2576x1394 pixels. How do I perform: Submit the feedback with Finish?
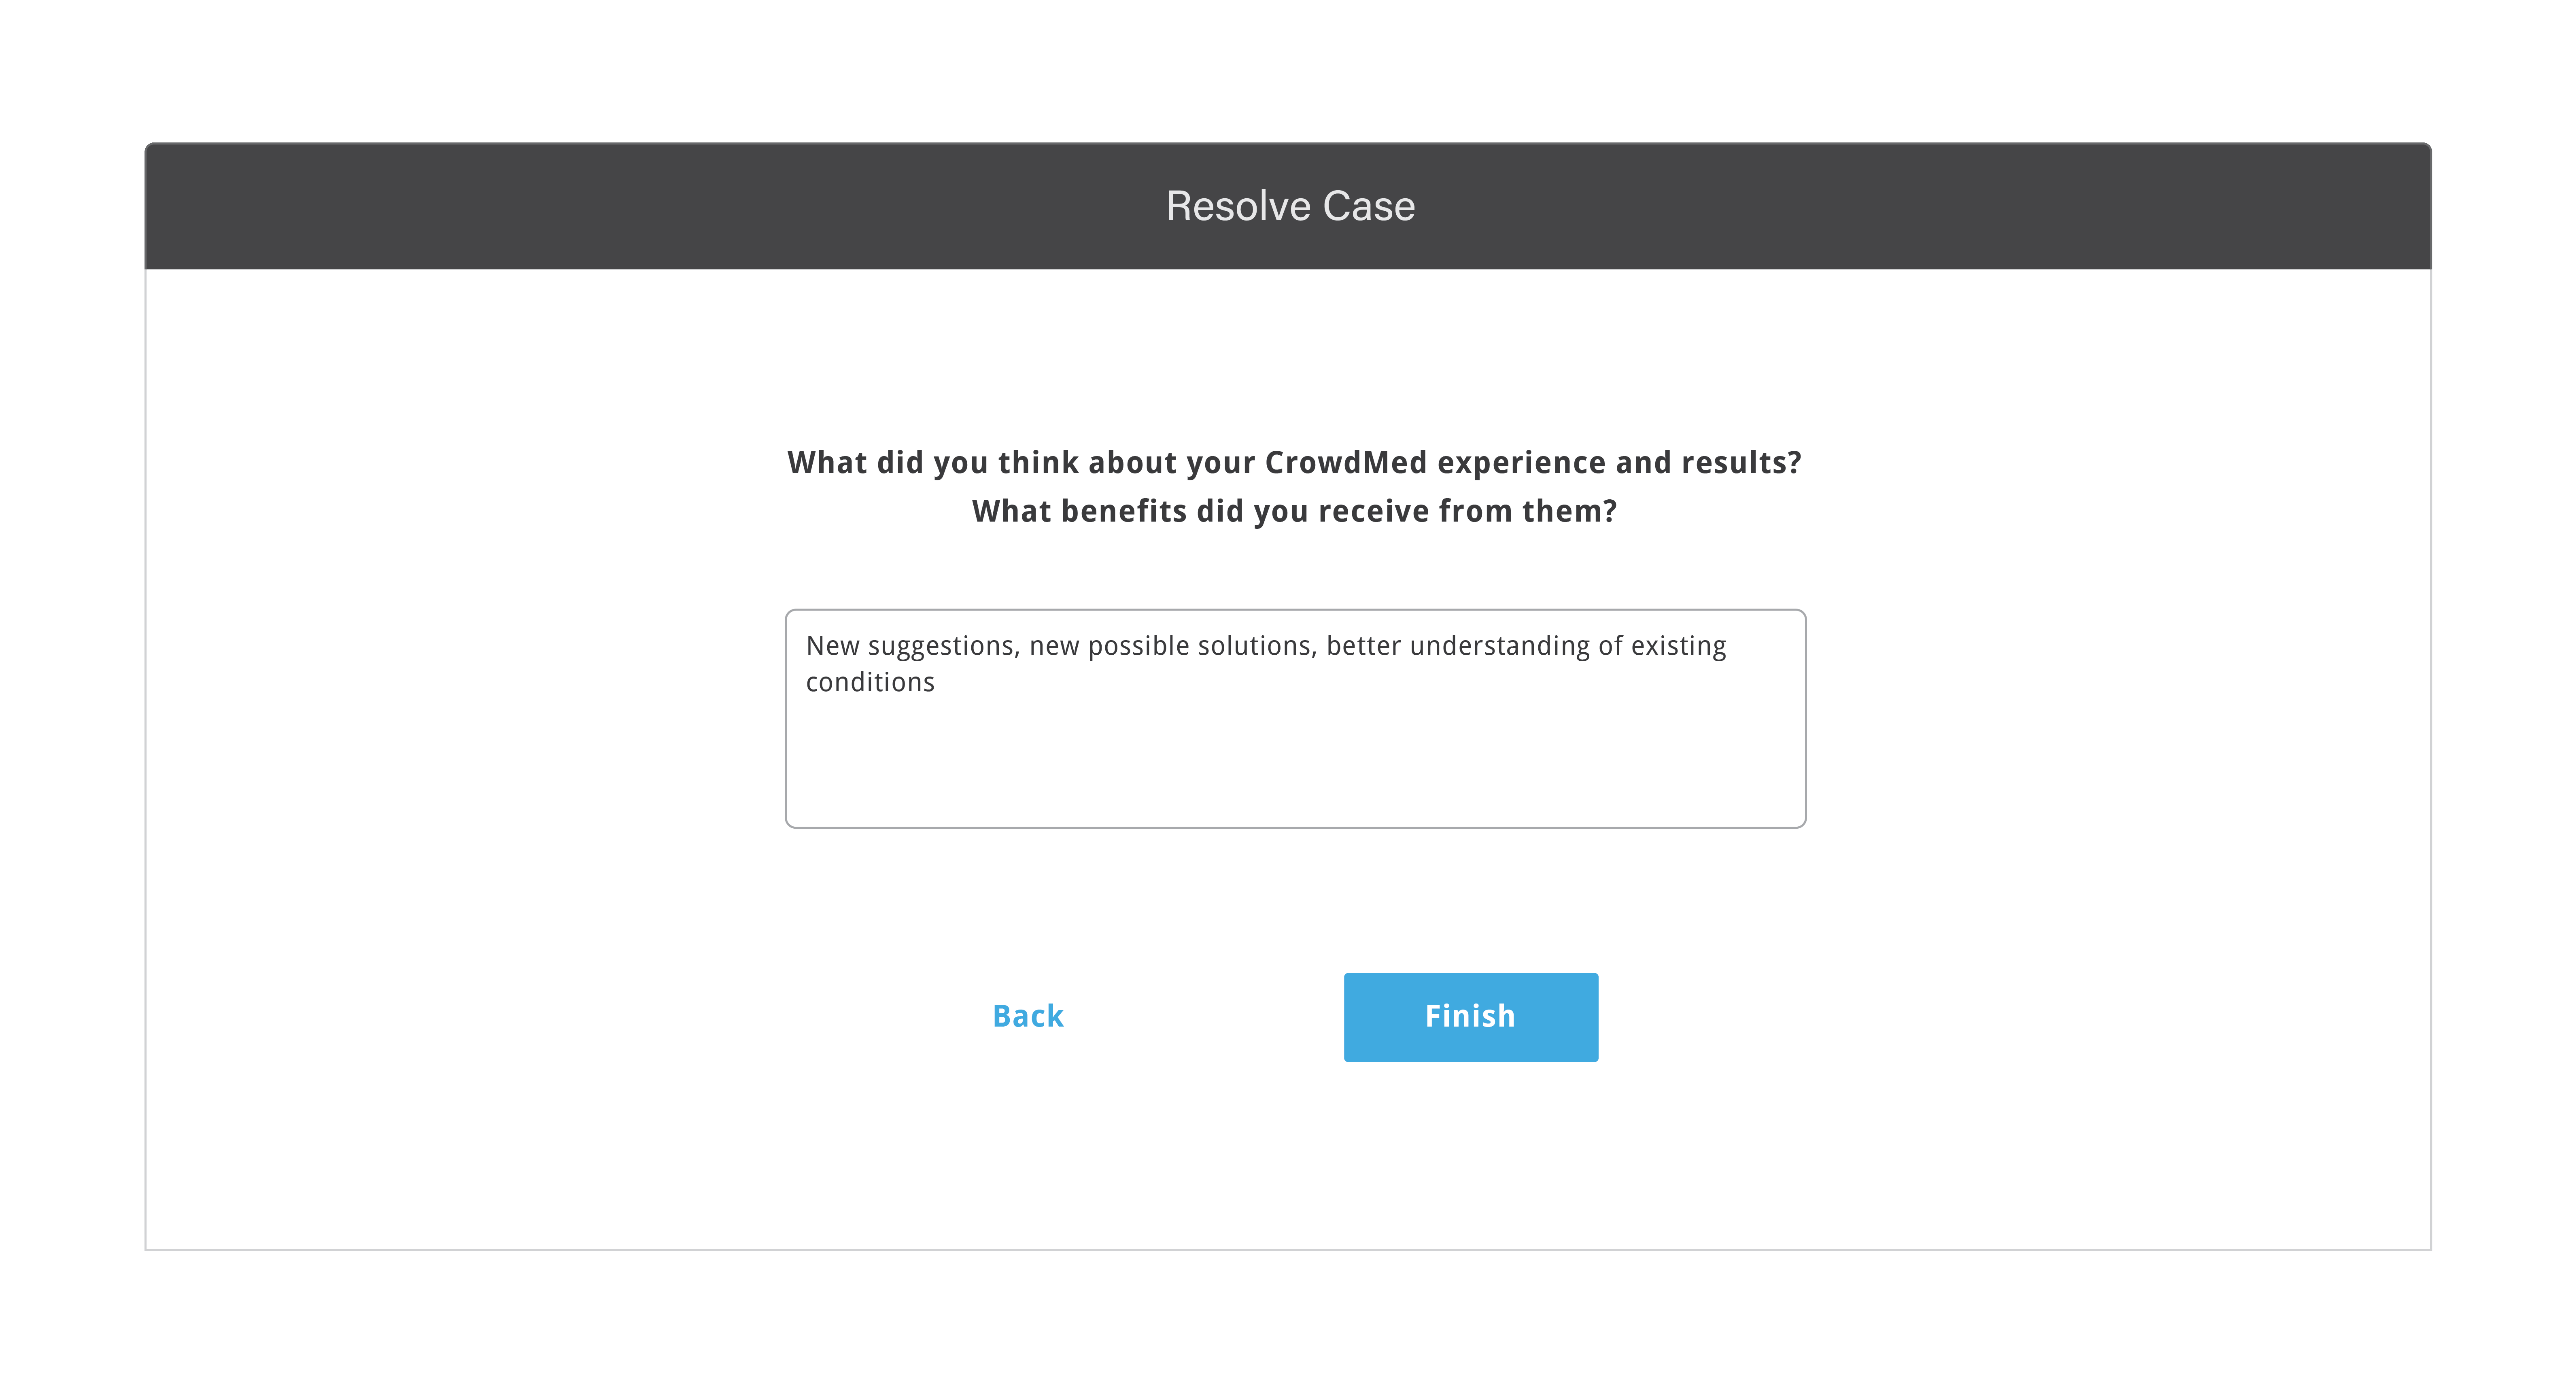coord(1470,1017)
